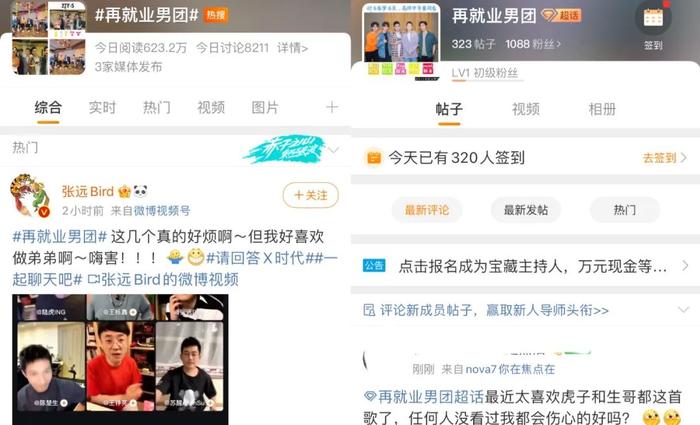Screen dimensions: 700x425
Task: Open the 点击报名成为宝藏主持人 announcement arrow
Action: coord(685,266)
